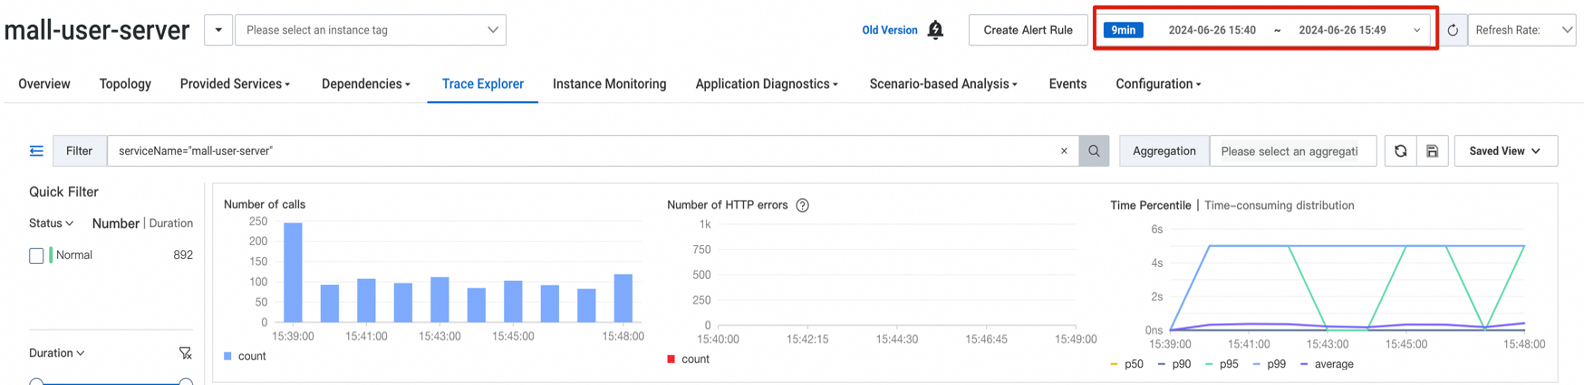The width and height of the screenshot is (1584, 385).
Task: Tick the Normal status checkbox
Action: (37, 256)
